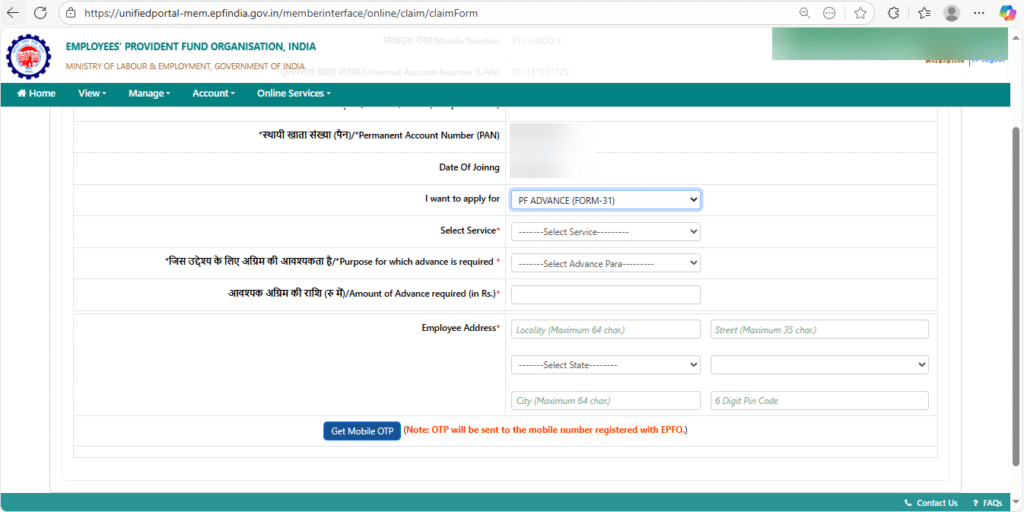Add page to favorites star icon

pyautogui.click(x=861, y=12)
